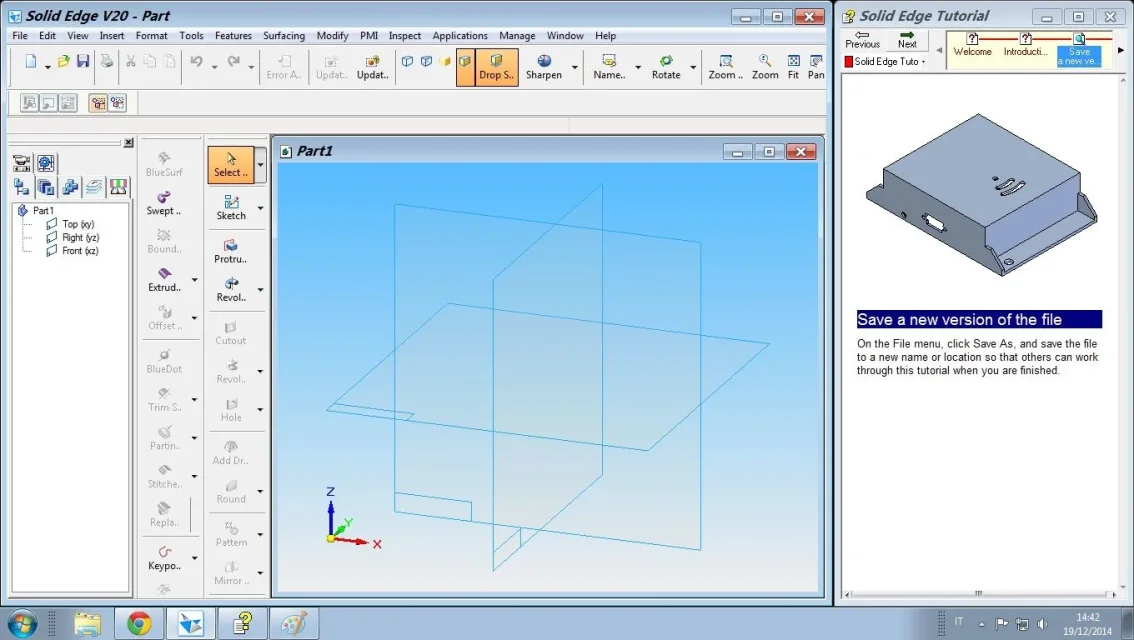Create a new document with the New icon
This screenshot has height=640, width=1134.
click(30, 62)
